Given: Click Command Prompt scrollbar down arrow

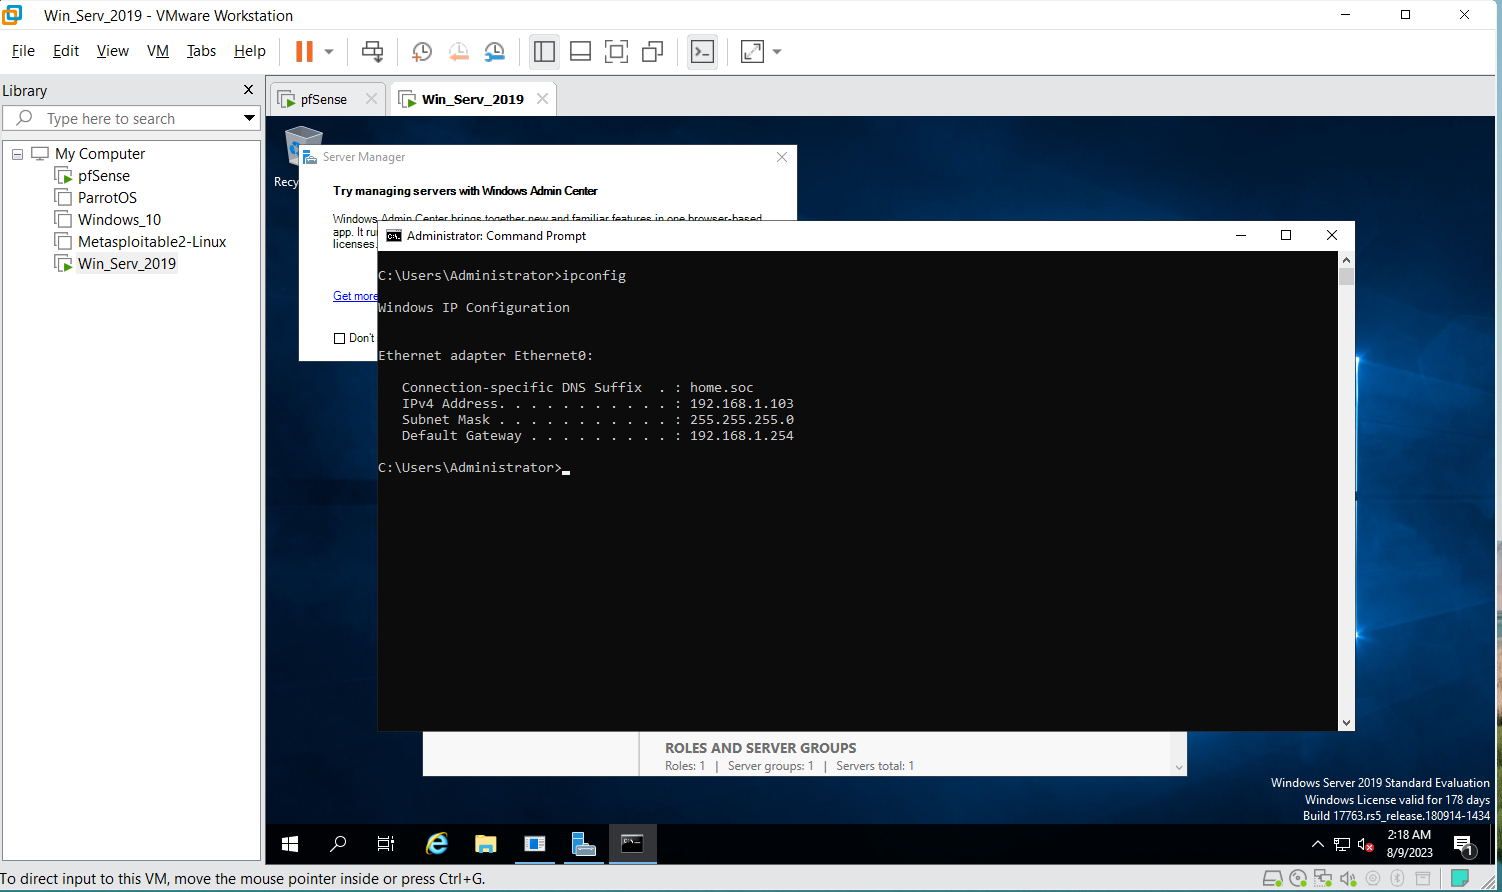Looking at the screenshot, I should tap(1346, 723).
